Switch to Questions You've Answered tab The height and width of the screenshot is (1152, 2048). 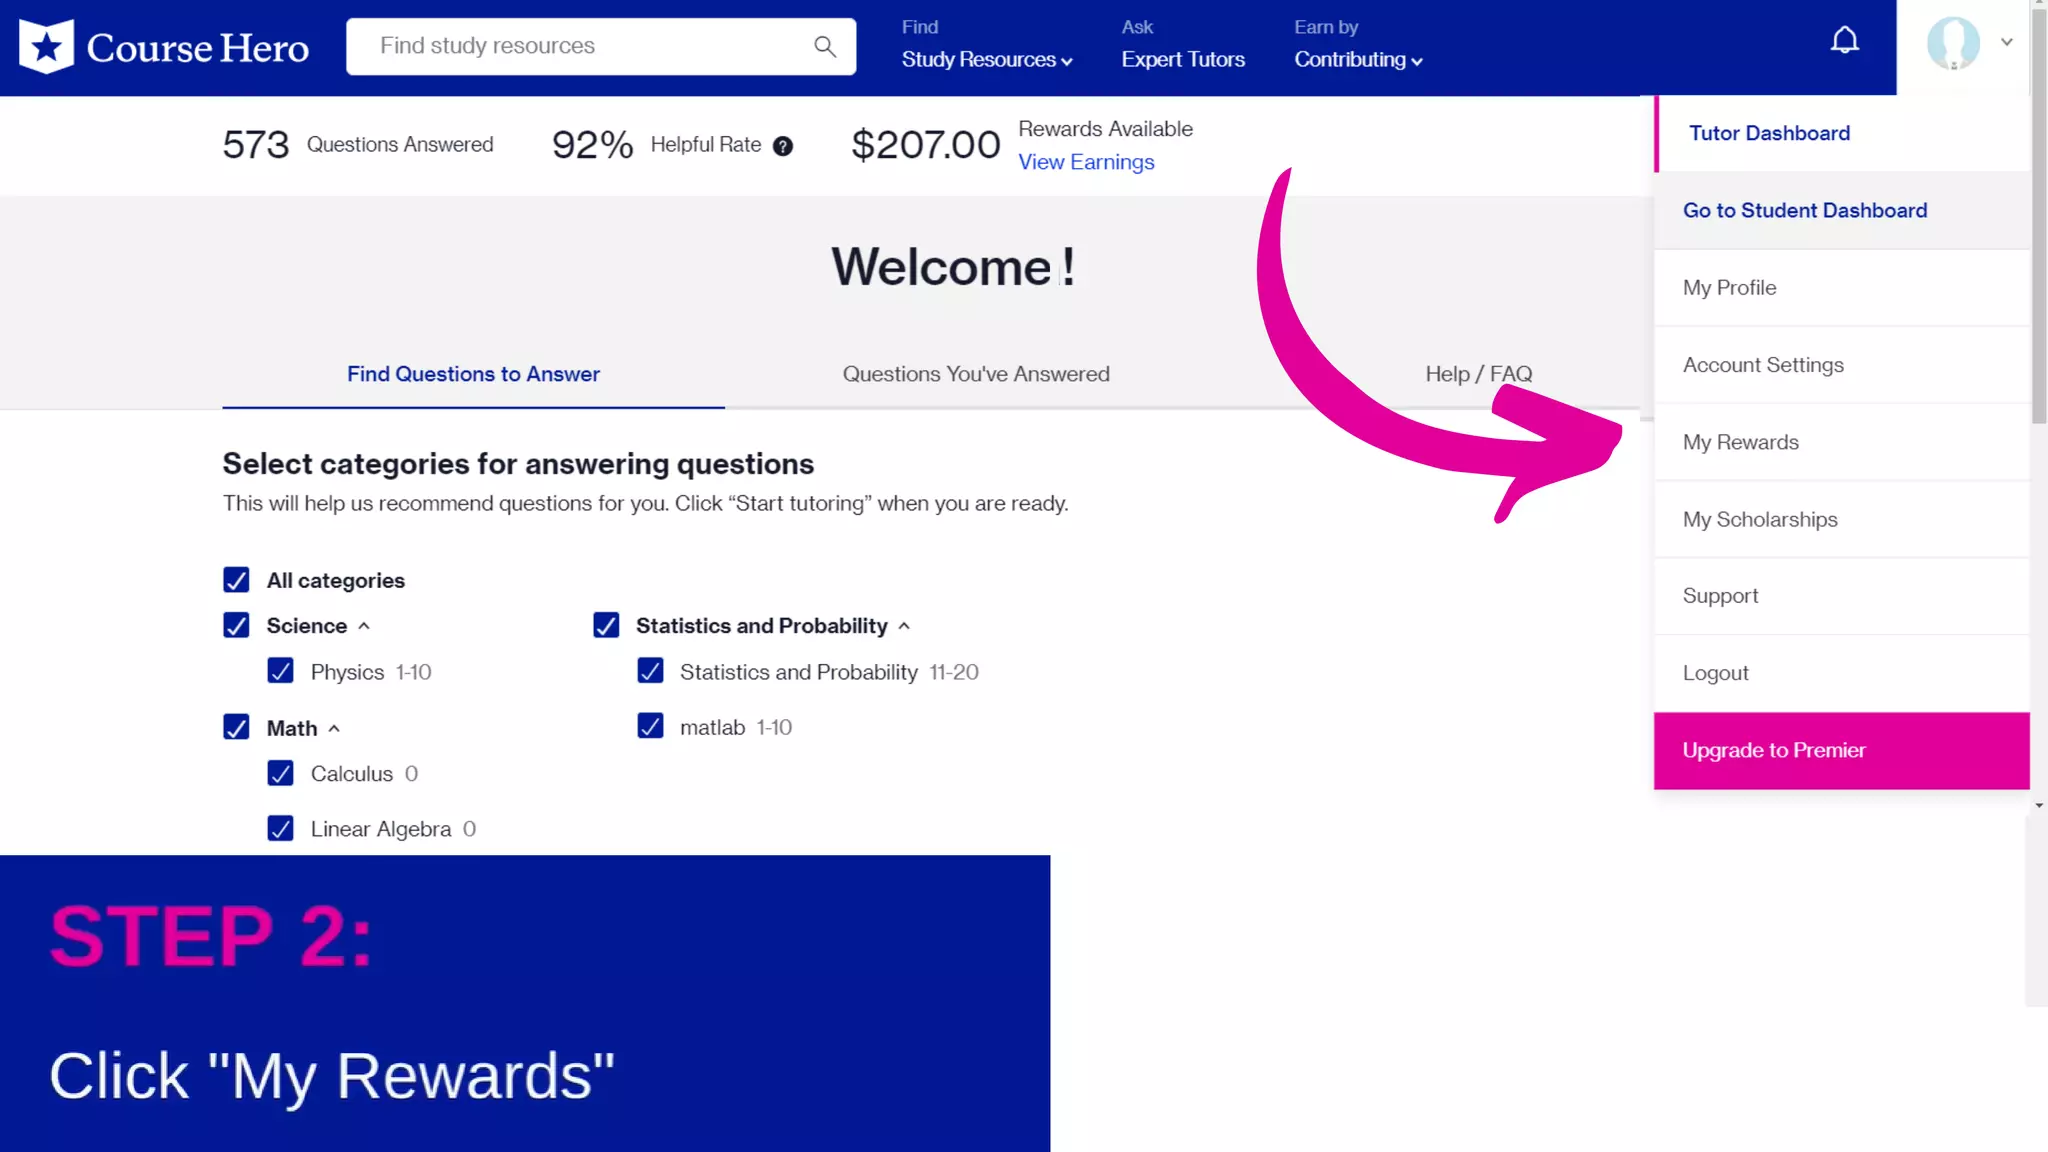point(975,373)
